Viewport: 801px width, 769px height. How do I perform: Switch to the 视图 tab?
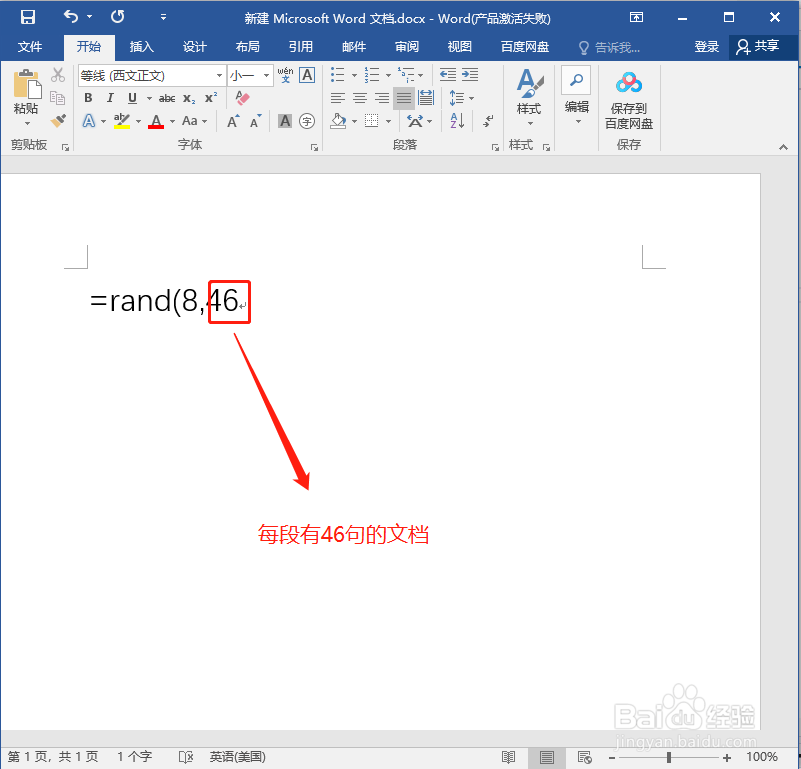[x=460, y=47]
